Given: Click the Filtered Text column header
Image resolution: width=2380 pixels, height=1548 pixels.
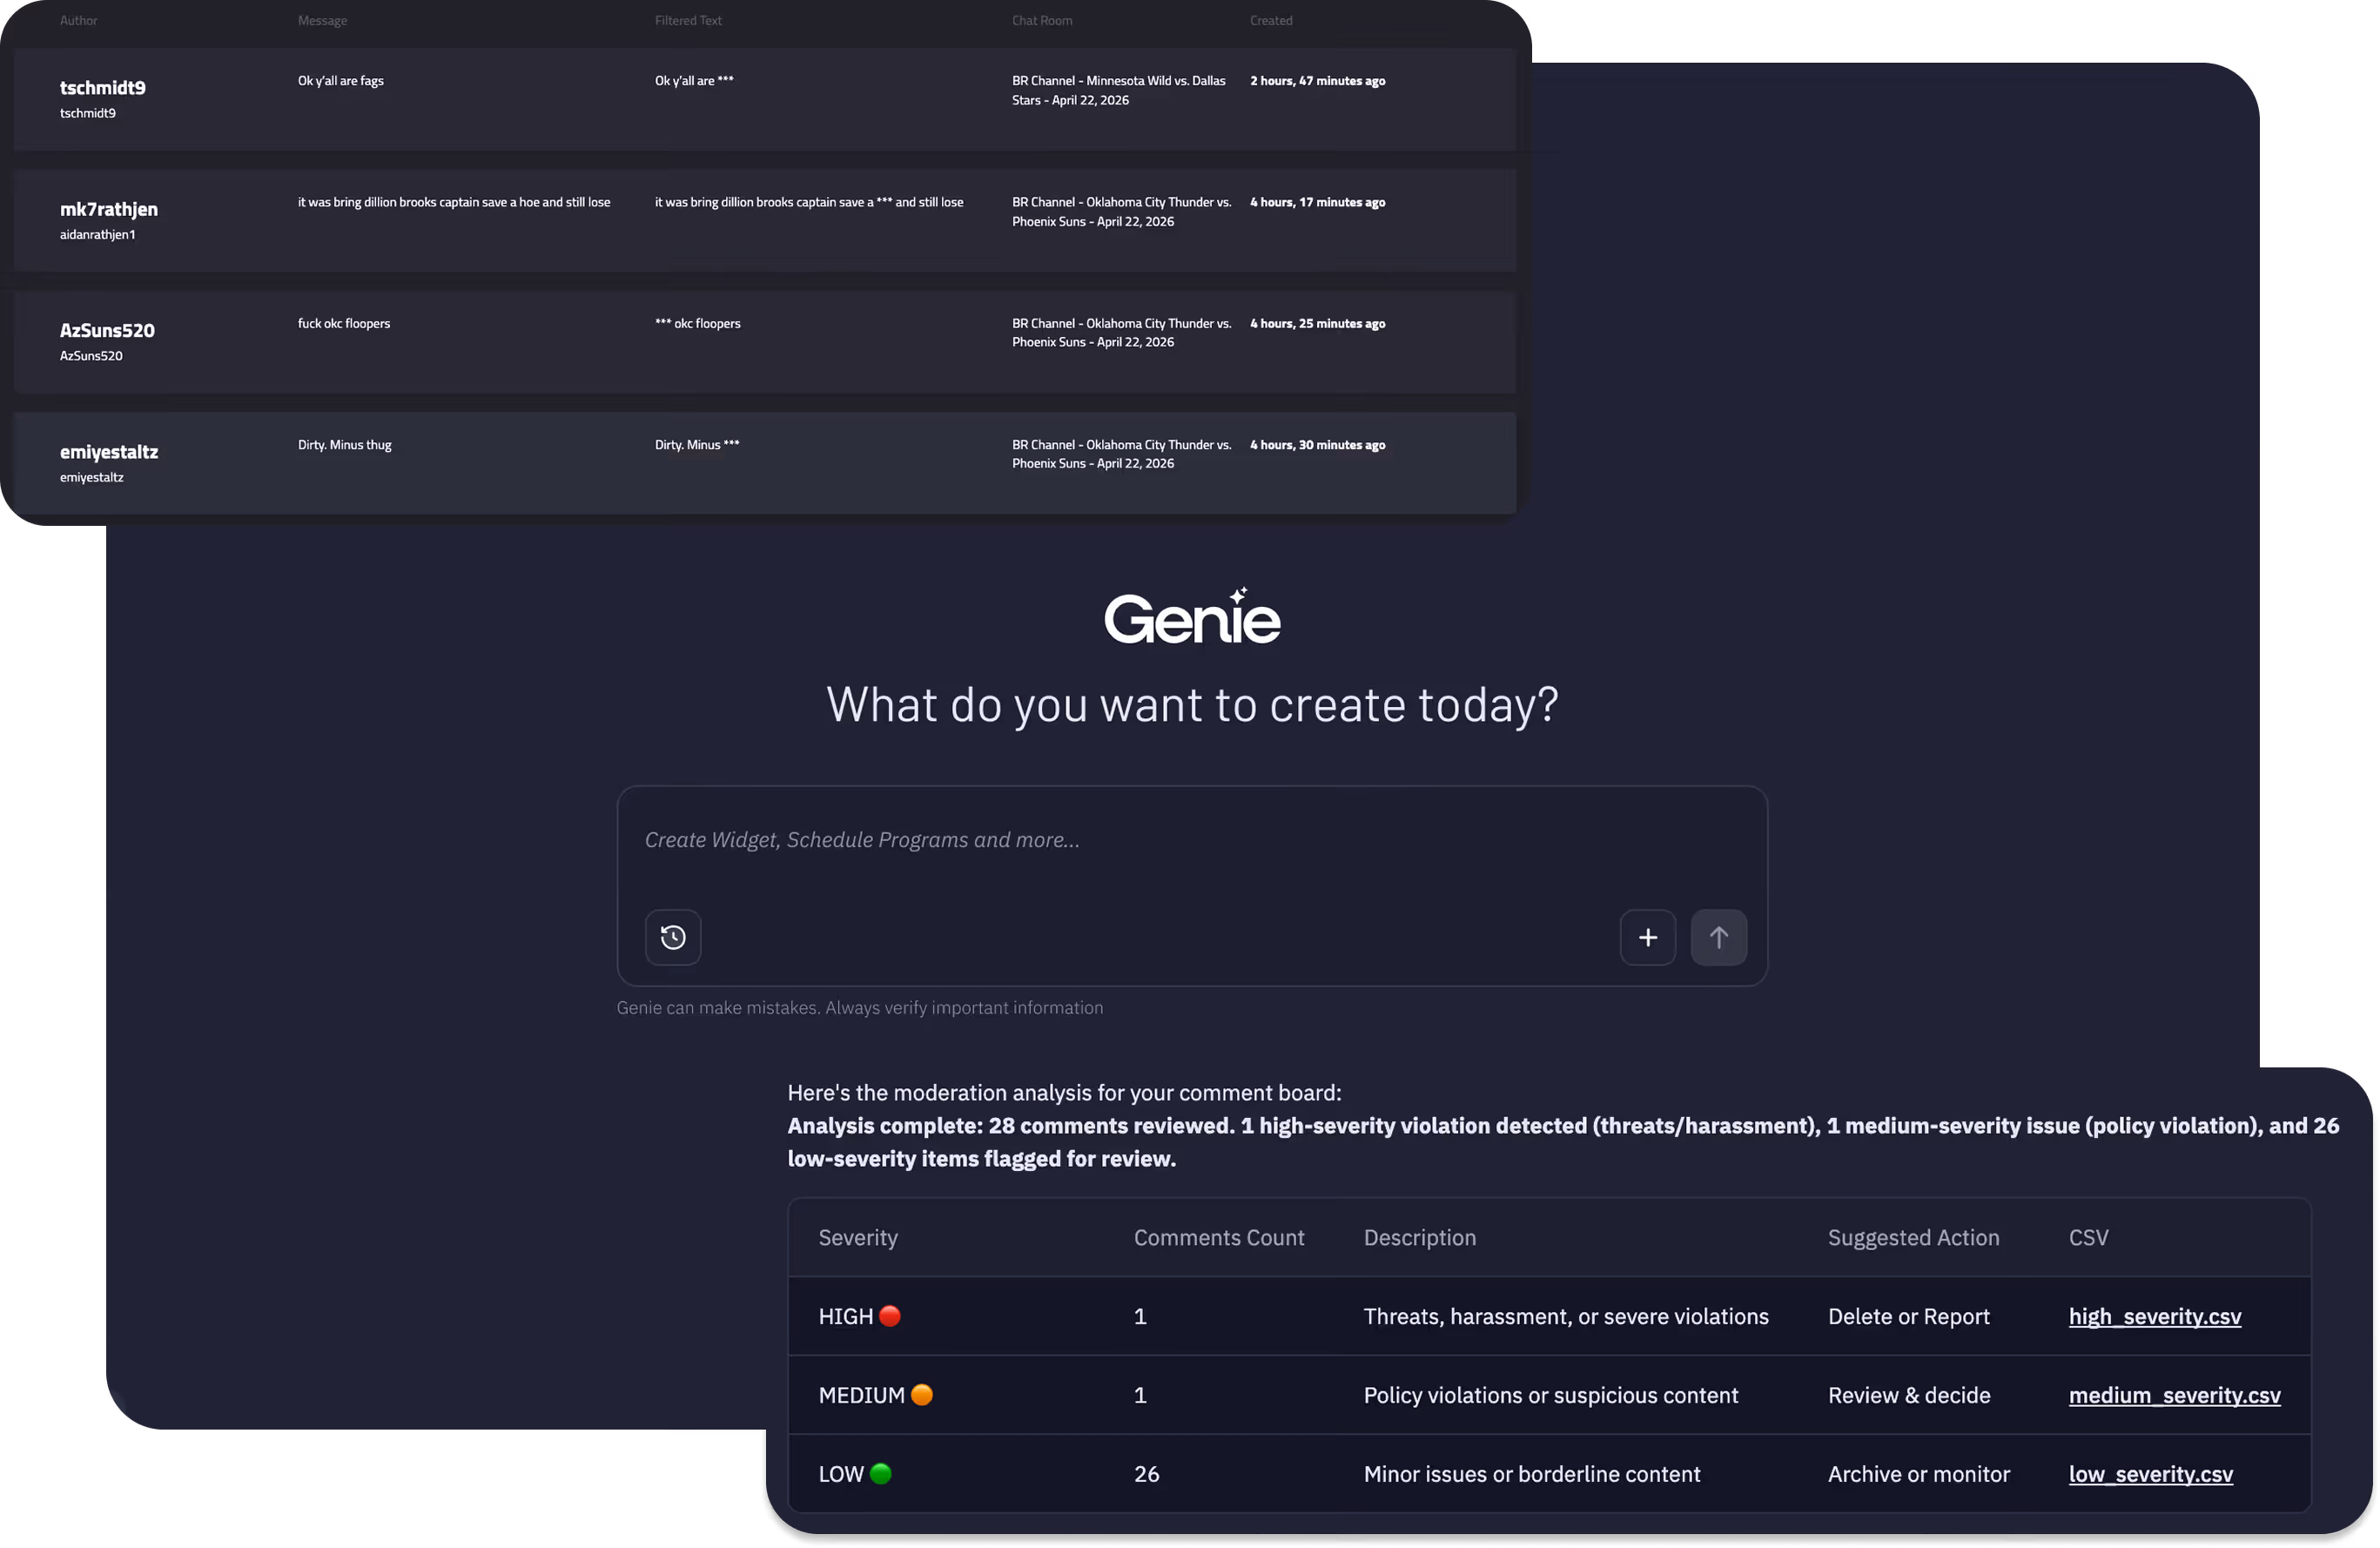Looking at the screenshot, I should pyautogui.click(x=688, y=20).
